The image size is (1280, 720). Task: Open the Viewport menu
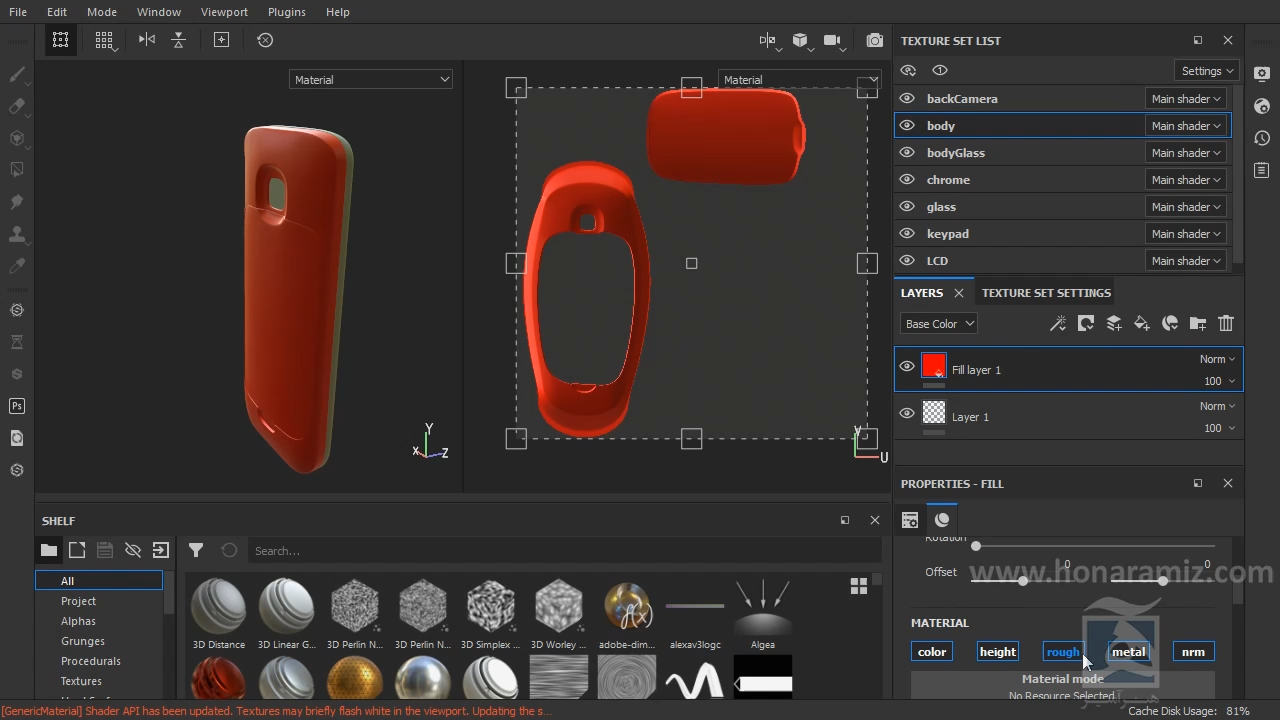click(x=224, y=12)
